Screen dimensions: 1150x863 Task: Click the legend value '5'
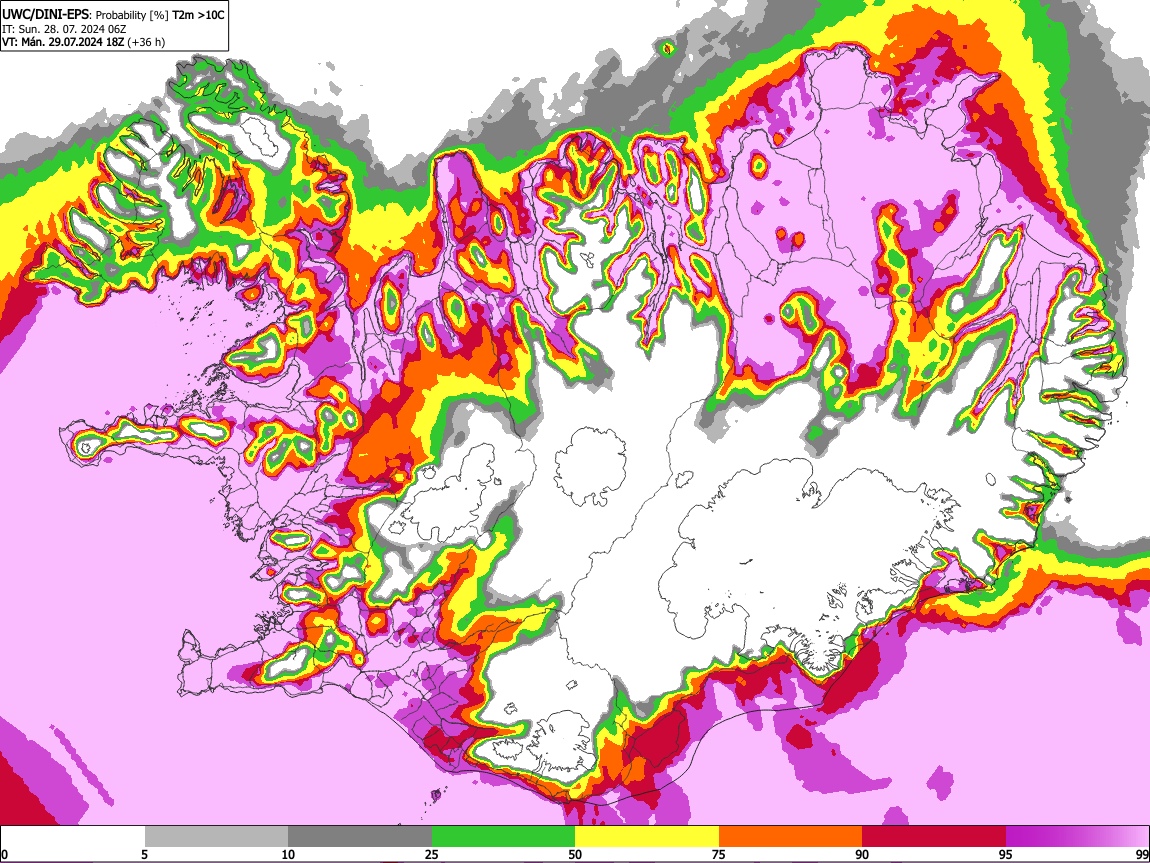[144, 854]
